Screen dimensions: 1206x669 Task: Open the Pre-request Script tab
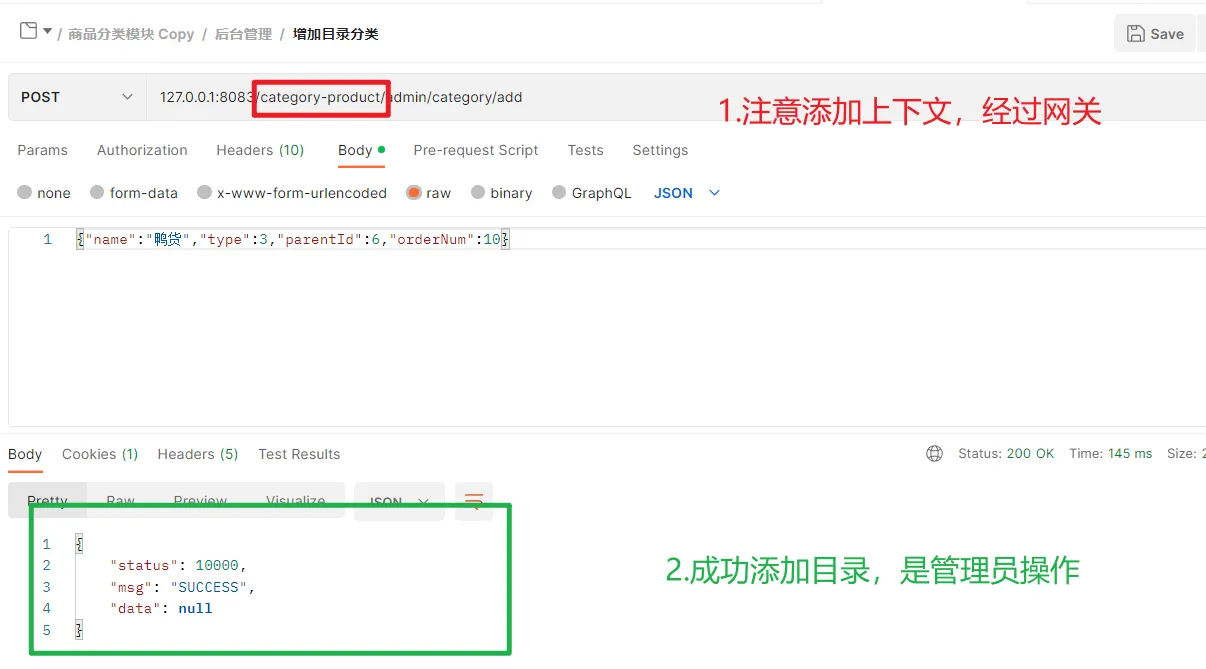click(476, 150)
